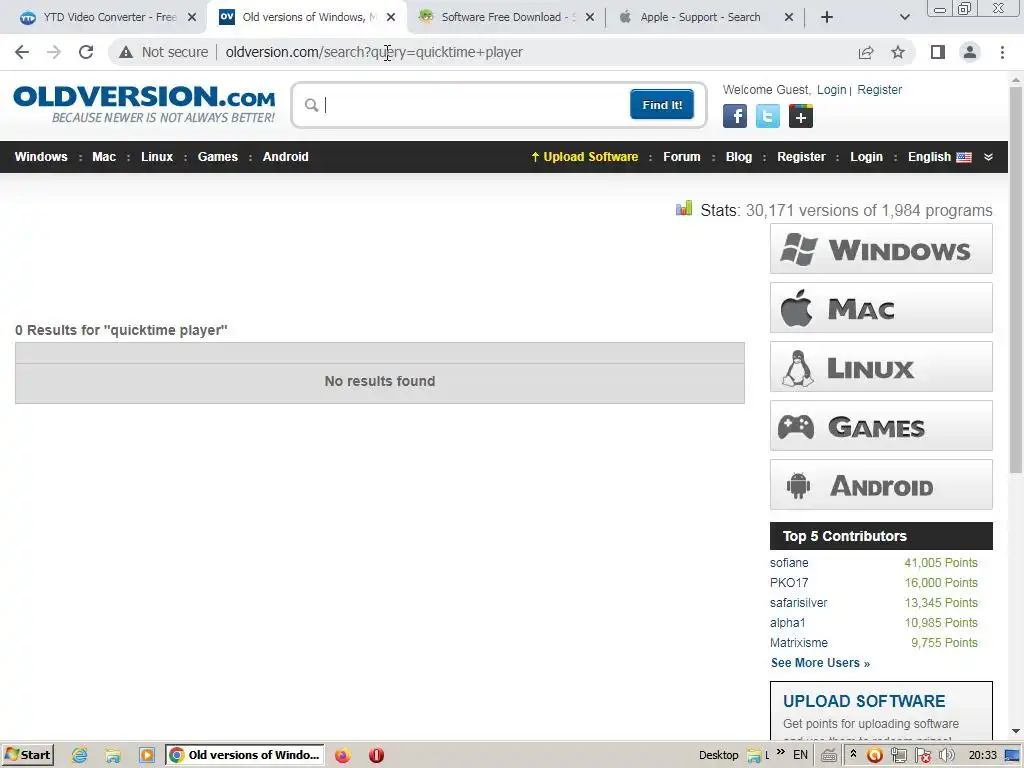The width and height of the screenshot is (1024, 768).
Task: Open Games in the navigation bar
Action: point(217,157)
